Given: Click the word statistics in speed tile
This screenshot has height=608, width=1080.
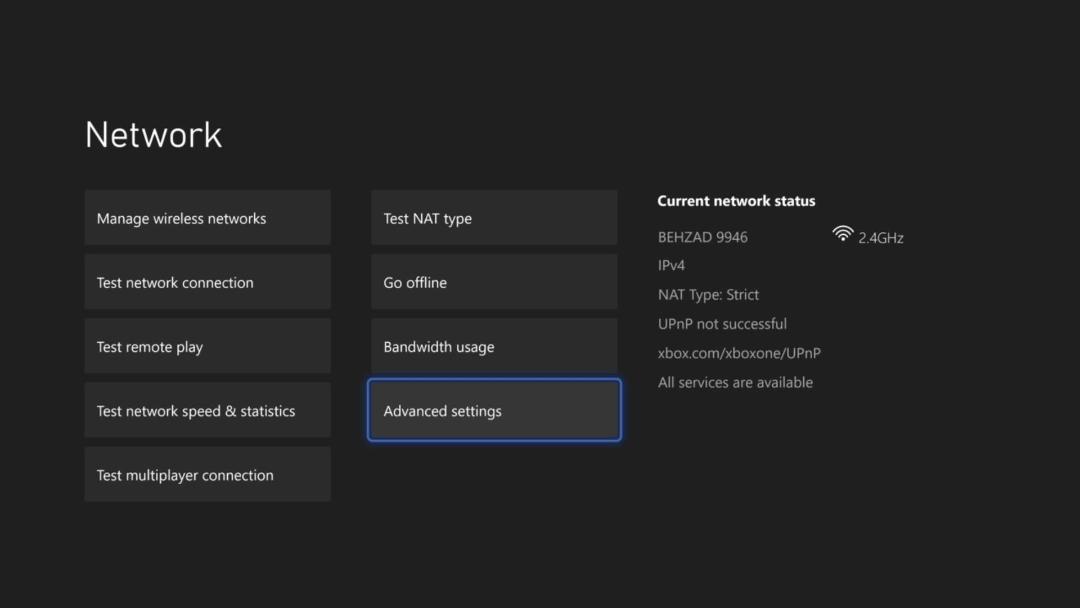Looking at the screenshot, I should (x=267, y=411).
